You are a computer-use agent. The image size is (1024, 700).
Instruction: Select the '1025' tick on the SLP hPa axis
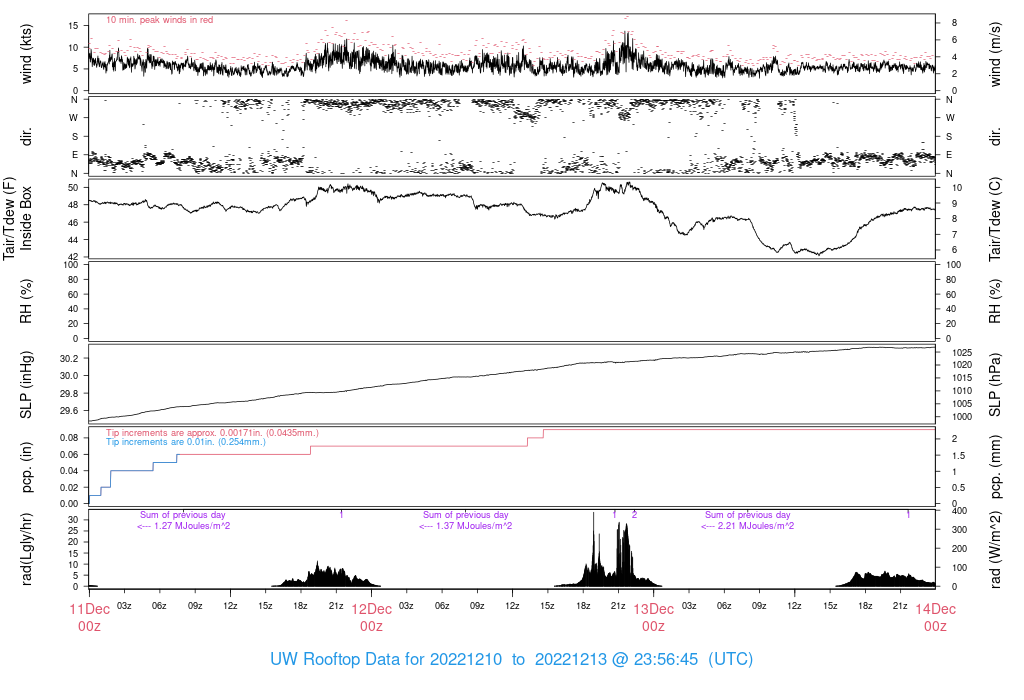click(962, 353)
